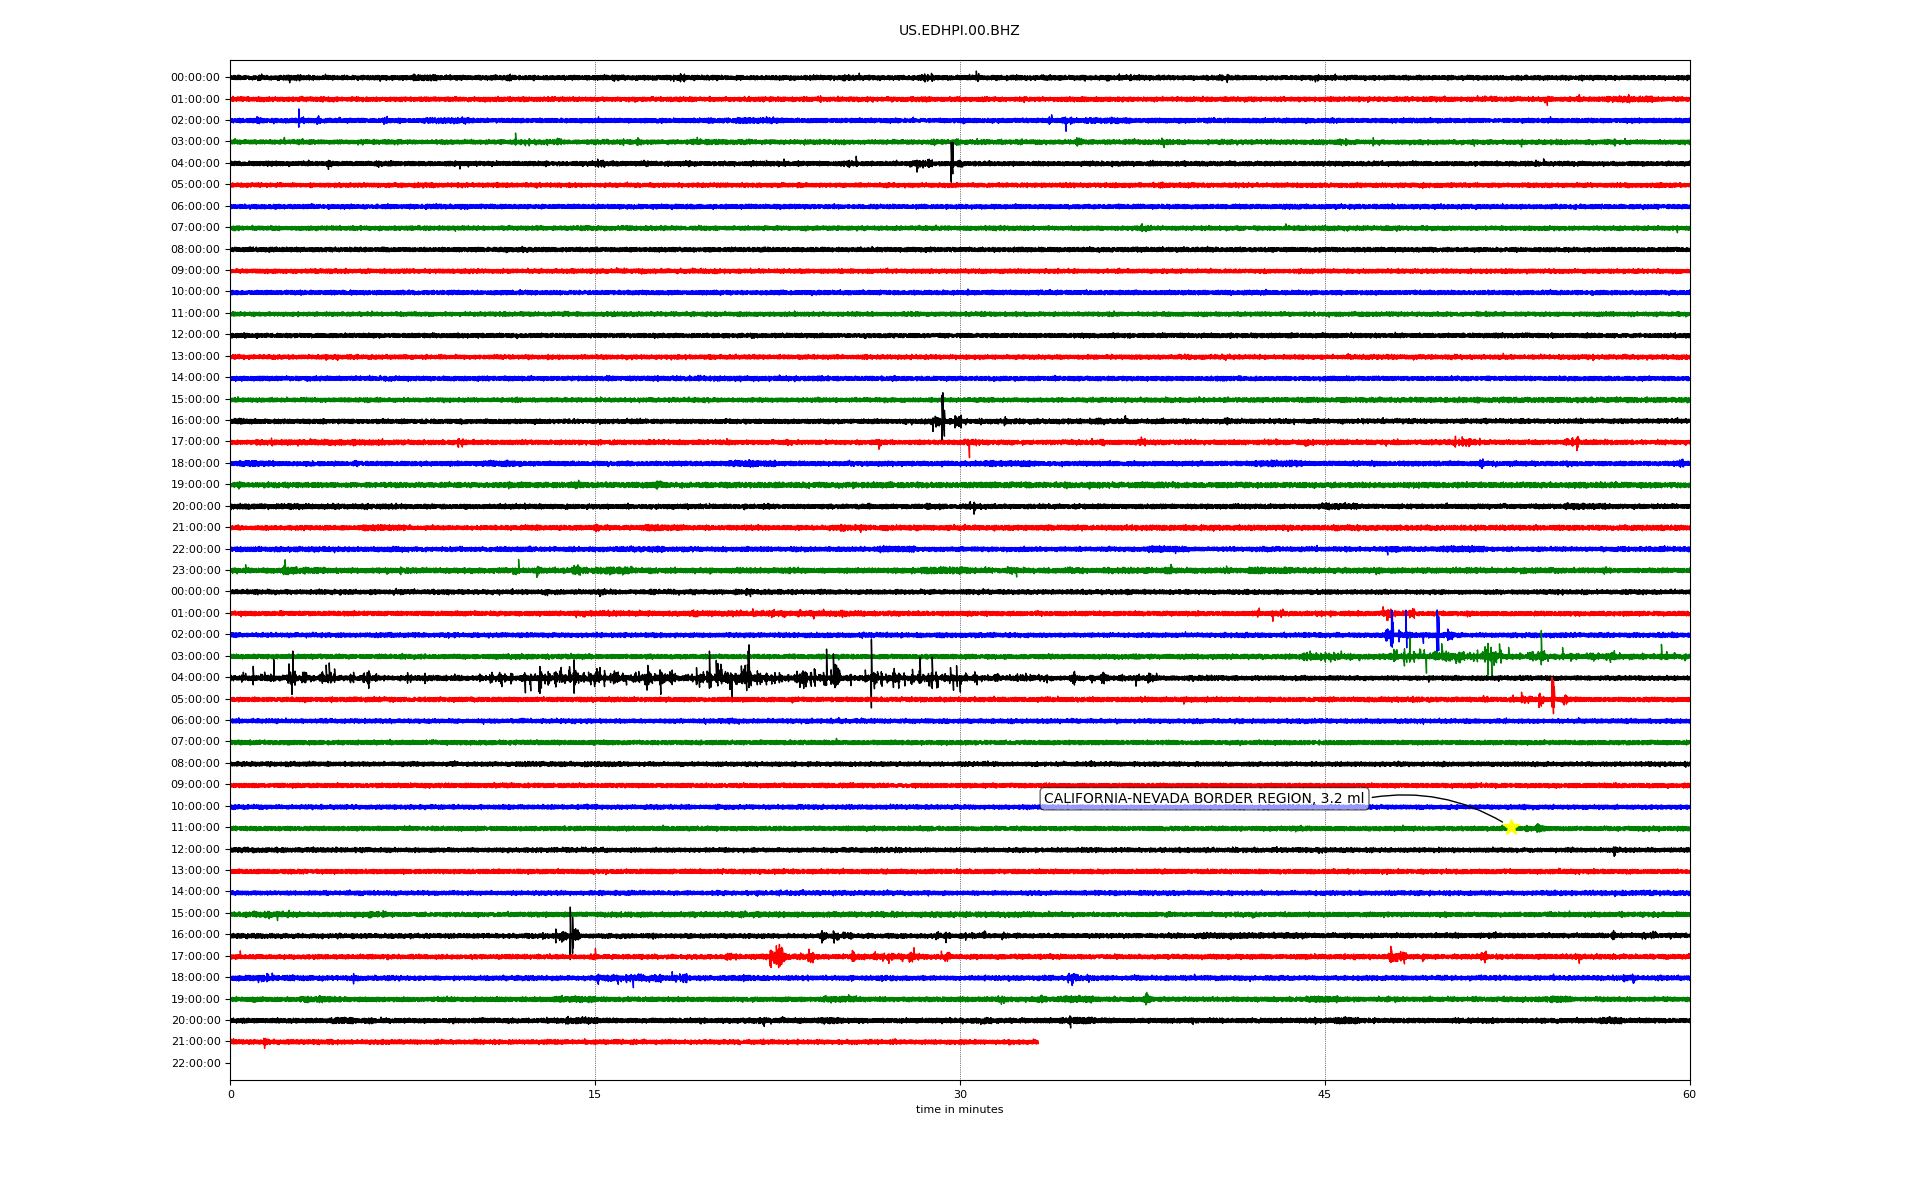Click the 15 tick label on x-axis
The height and width of the screenshot is (1200, 1920).
coord(595,1095)
